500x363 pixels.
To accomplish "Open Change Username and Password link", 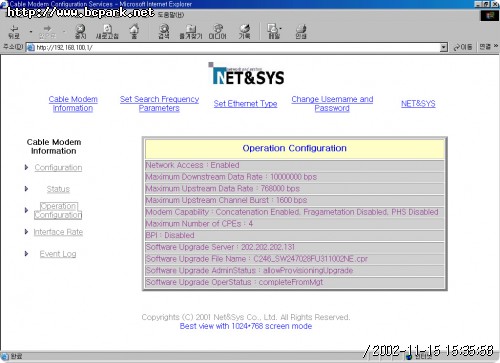I will tap(332, 104).
